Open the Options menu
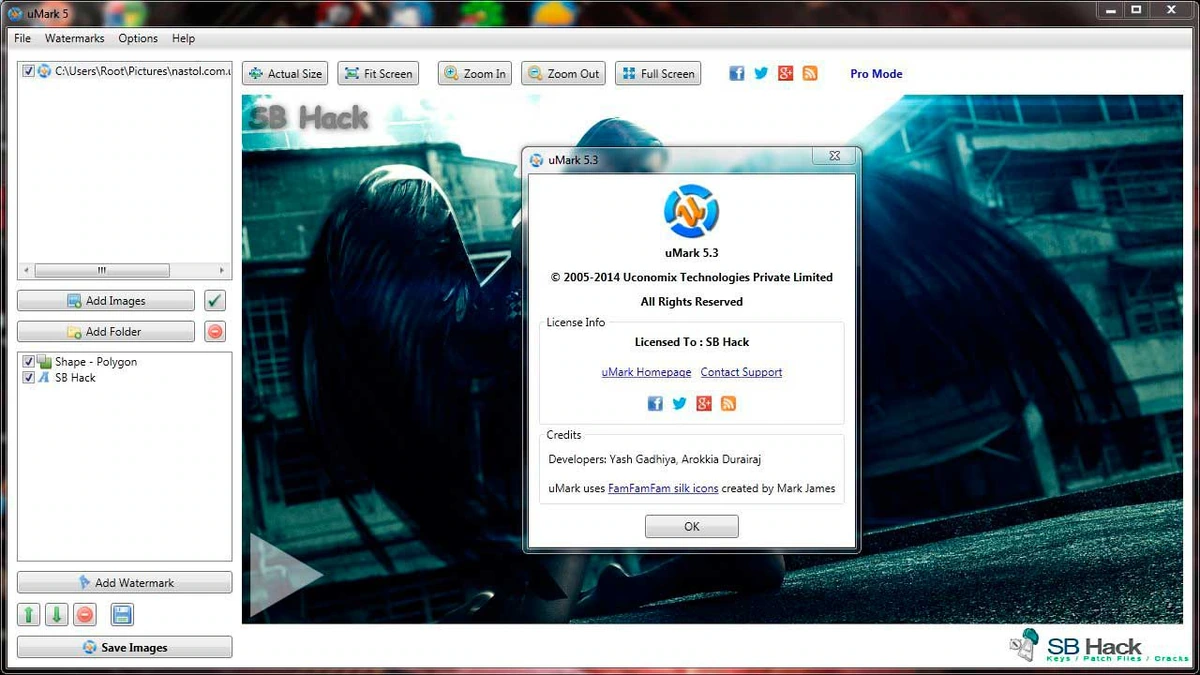Screen dimensions: 1200x675 click(138, 38)
